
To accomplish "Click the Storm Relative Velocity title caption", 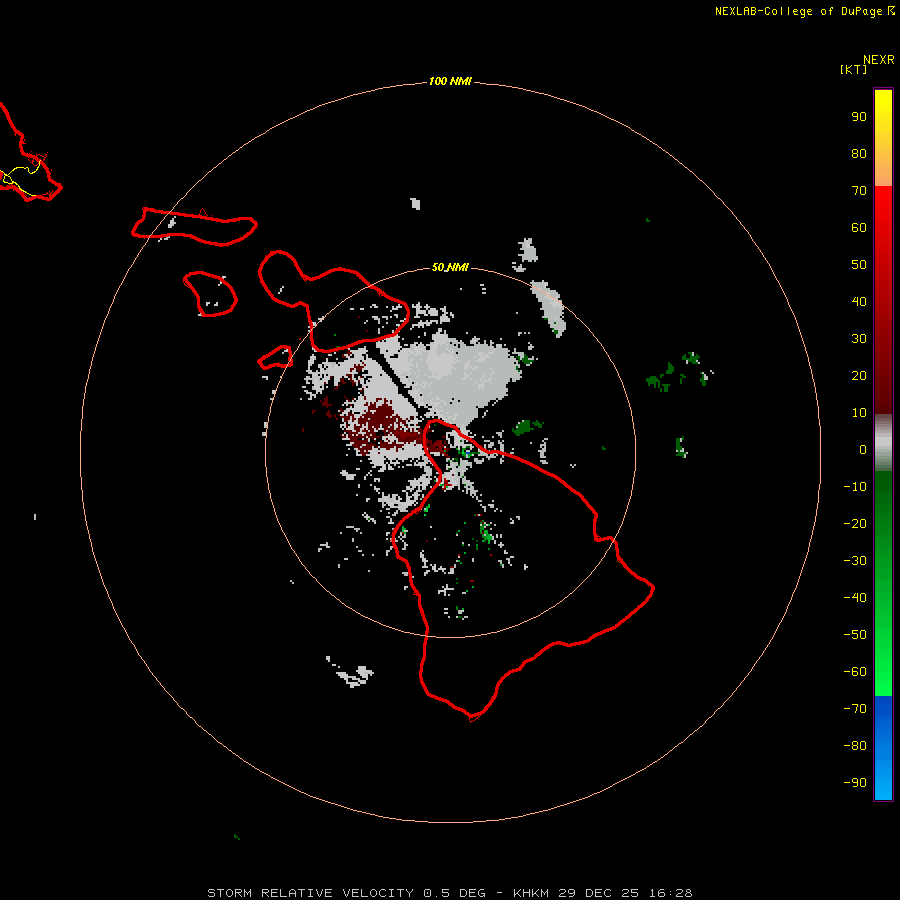I will (x=449, y=893).
